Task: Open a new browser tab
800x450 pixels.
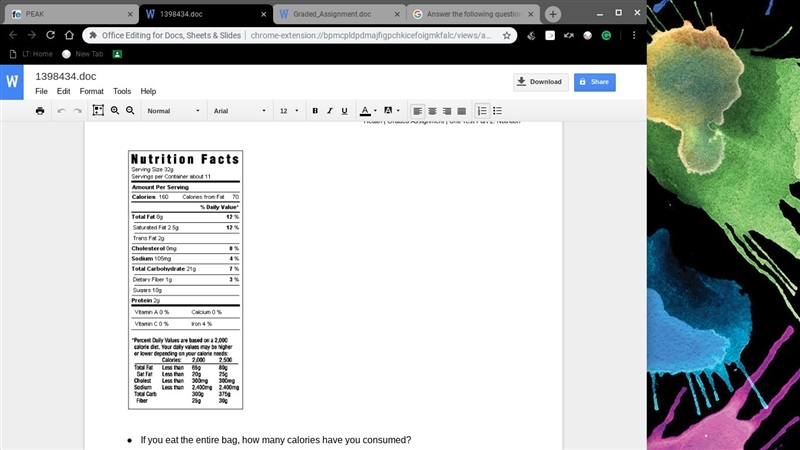Action: [x=553, y=14]
